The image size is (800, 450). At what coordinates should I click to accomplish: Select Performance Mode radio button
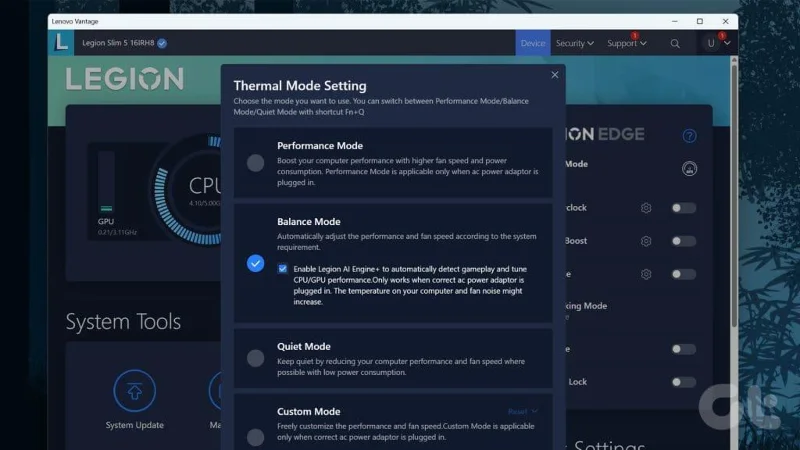point(256,163)
